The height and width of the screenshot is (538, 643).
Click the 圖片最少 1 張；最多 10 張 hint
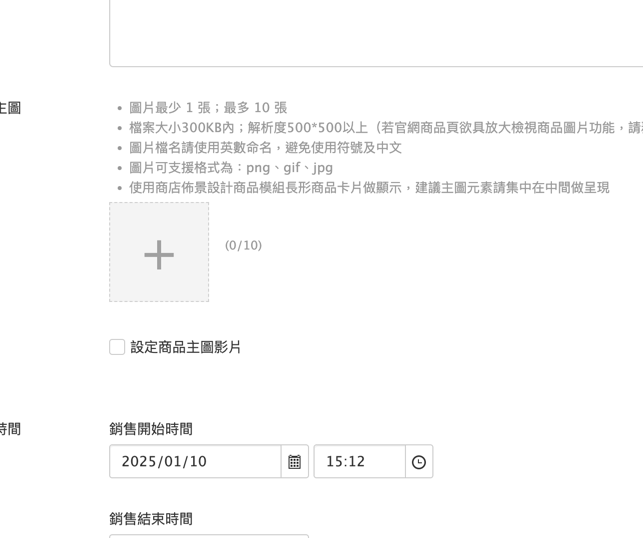208,108
